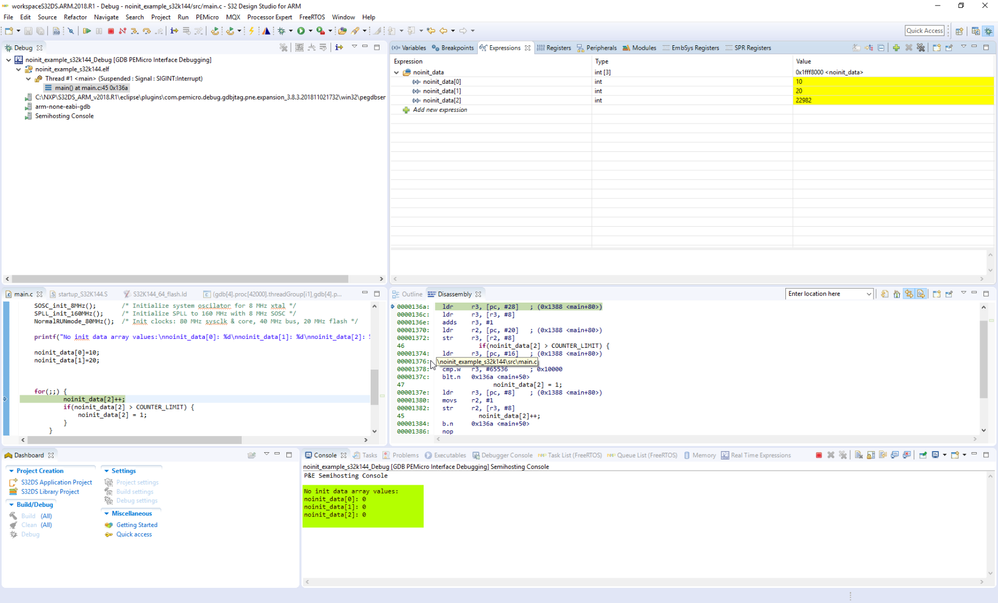Click Back navigation arrow in main toolbar

pos(443,31)
